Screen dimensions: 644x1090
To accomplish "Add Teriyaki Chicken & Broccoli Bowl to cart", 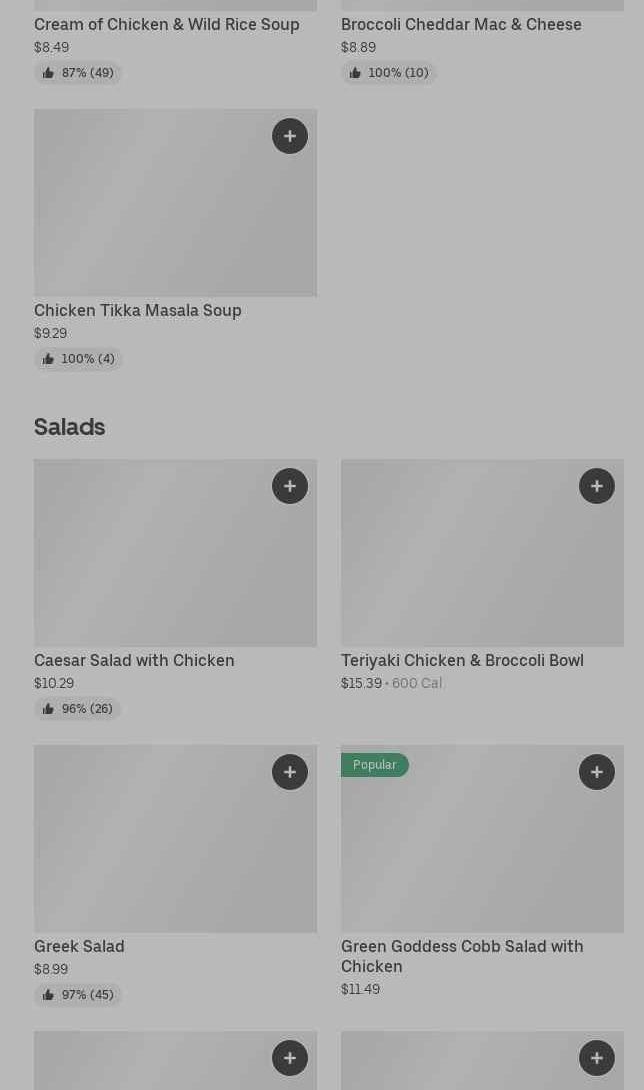I will 597,486.
